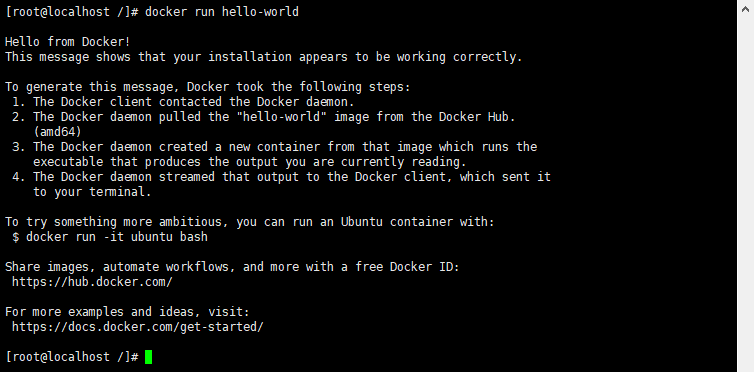Open the https://docs.docker.com/get-started/ link
The image size is (754, 372).
click(x=138, y=327)
